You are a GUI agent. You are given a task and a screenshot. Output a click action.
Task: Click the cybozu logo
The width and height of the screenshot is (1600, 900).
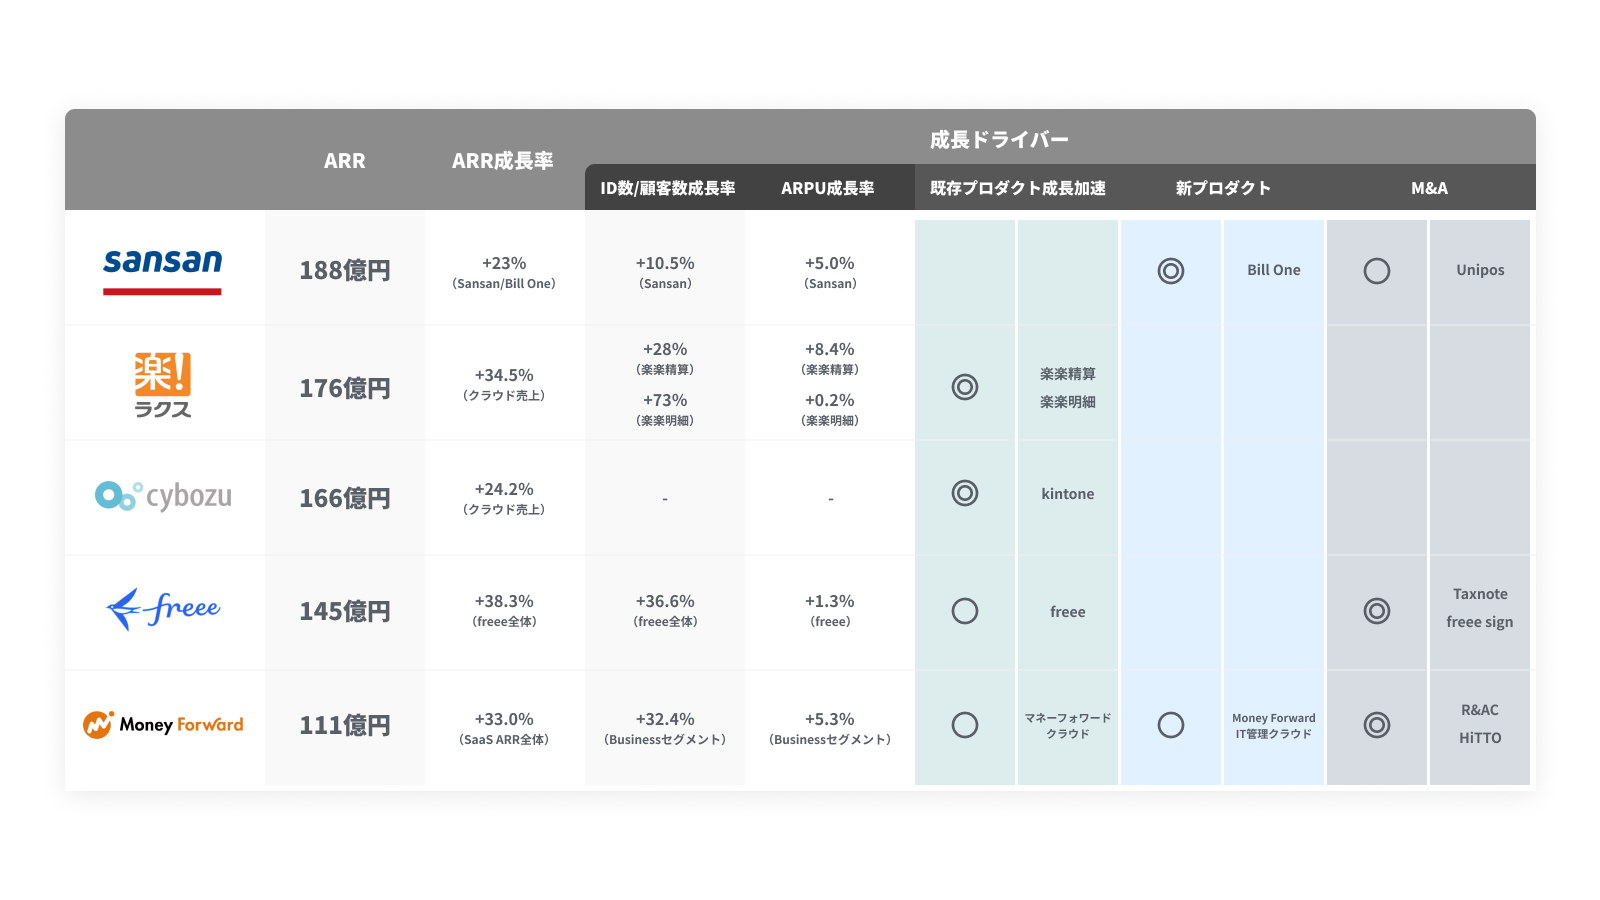point(162,496)
